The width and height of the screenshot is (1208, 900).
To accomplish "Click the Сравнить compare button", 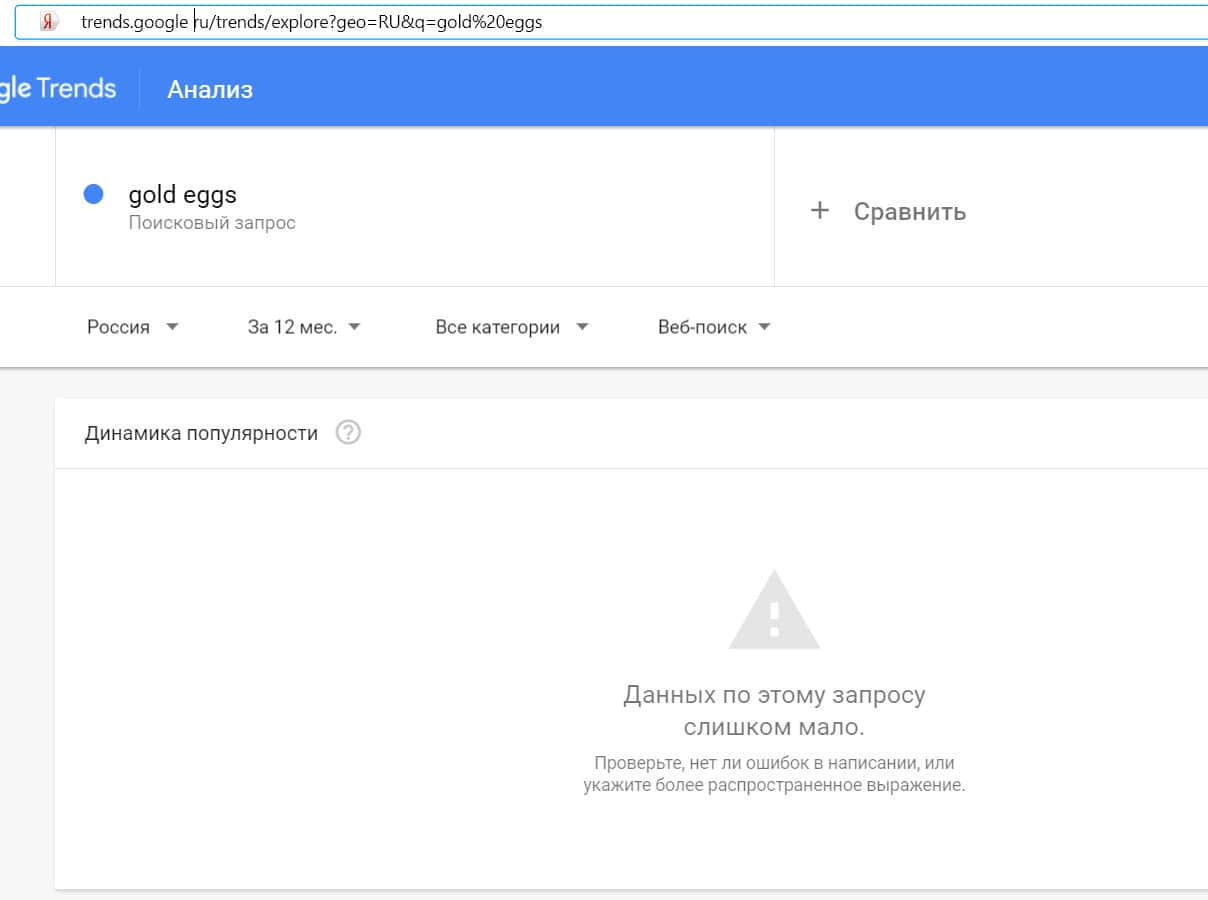I will (909, 211).
